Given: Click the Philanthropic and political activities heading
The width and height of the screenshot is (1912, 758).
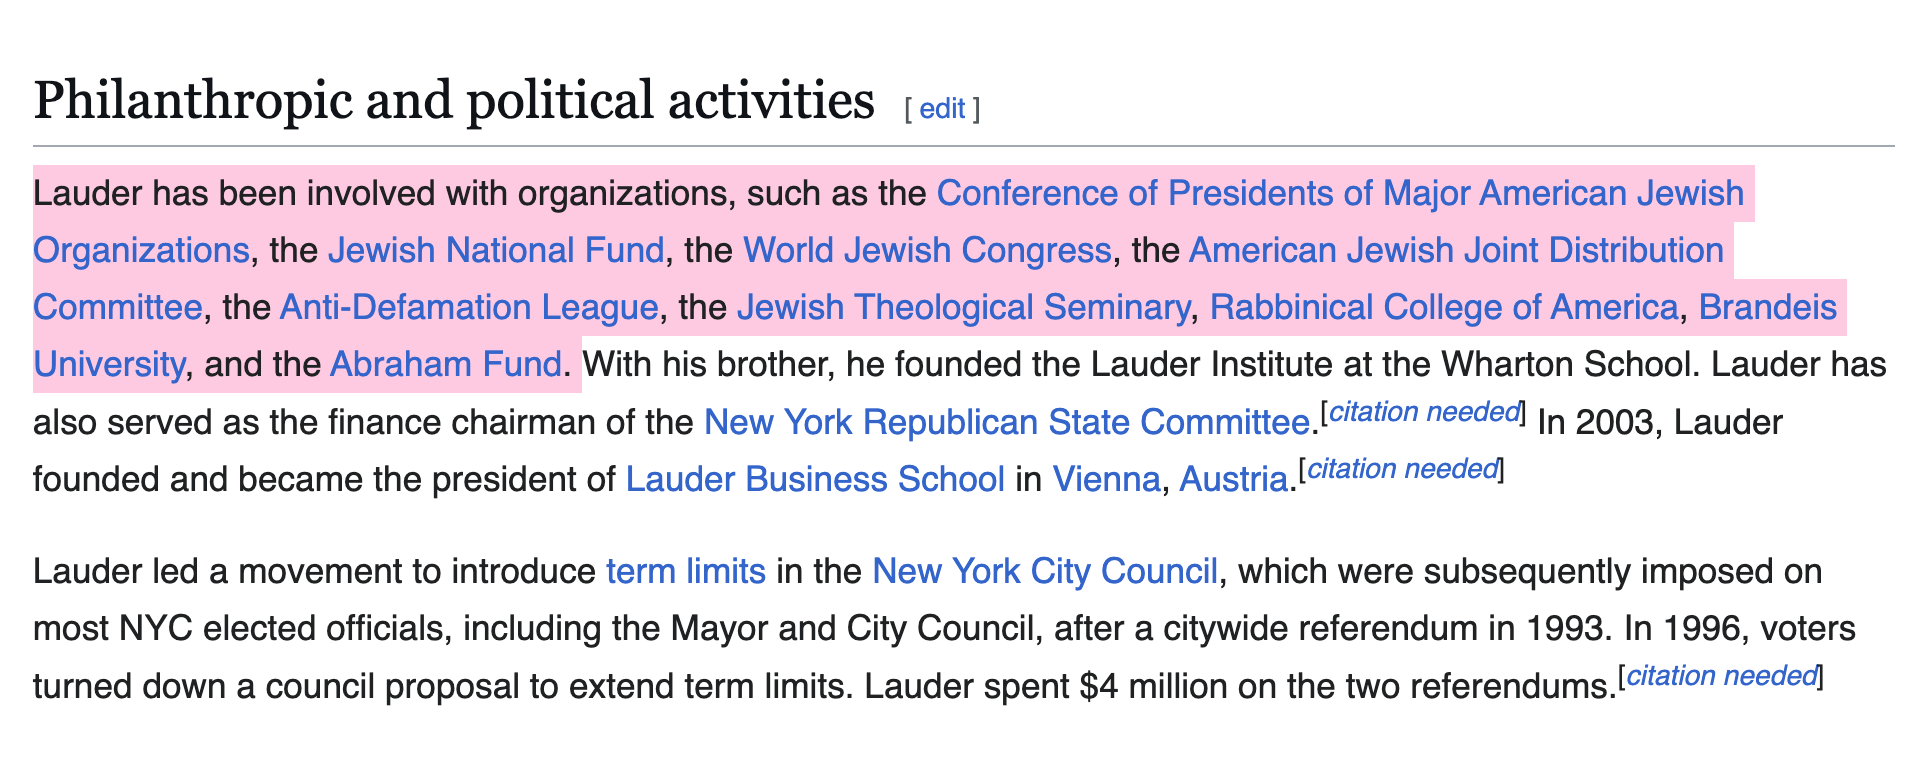Looking at the screenshot, I should 454,101.
